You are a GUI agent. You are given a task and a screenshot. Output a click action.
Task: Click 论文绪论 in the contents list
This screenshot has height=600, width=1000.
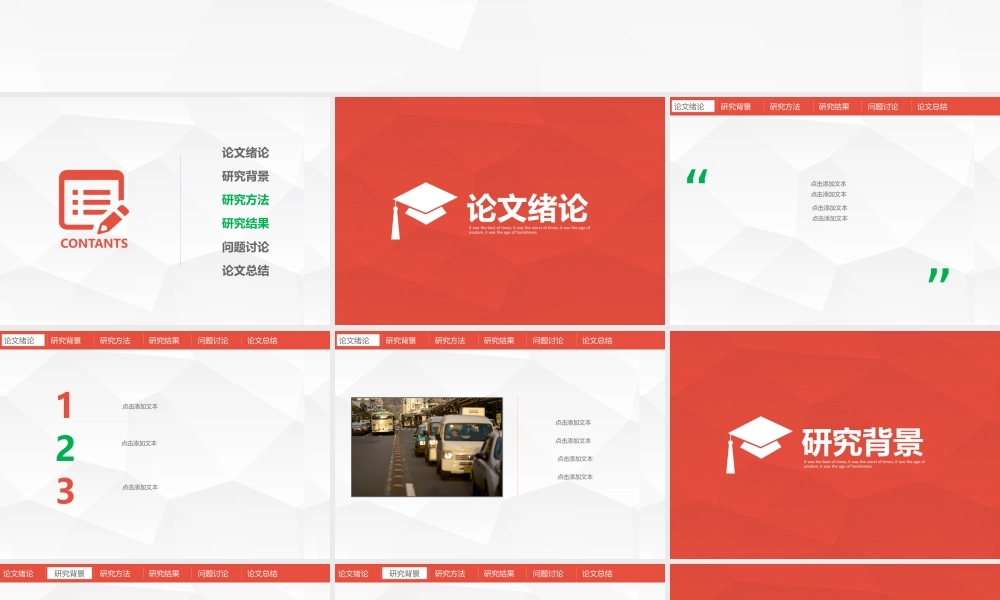tap(246, 153)
